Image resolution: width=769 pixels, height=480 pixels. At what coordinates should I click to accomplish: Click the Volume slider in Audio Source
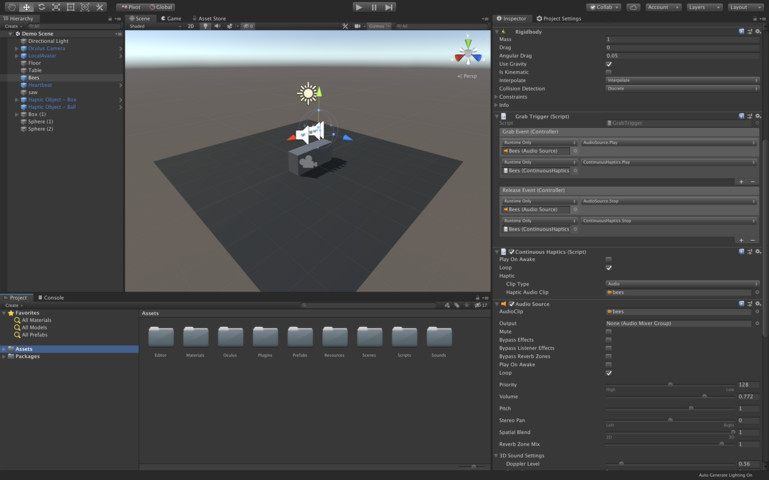click(x=668, y=397)
